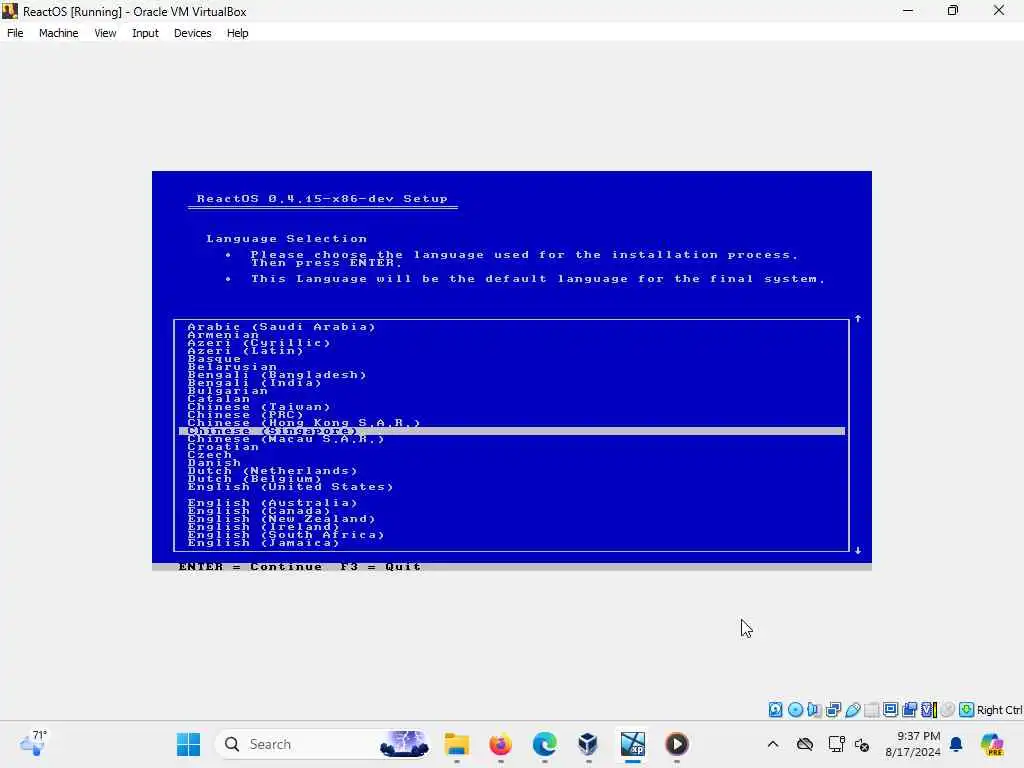Open the clock showing 9:37 PM
This screenshot has height=768, width=1024.
913,744
